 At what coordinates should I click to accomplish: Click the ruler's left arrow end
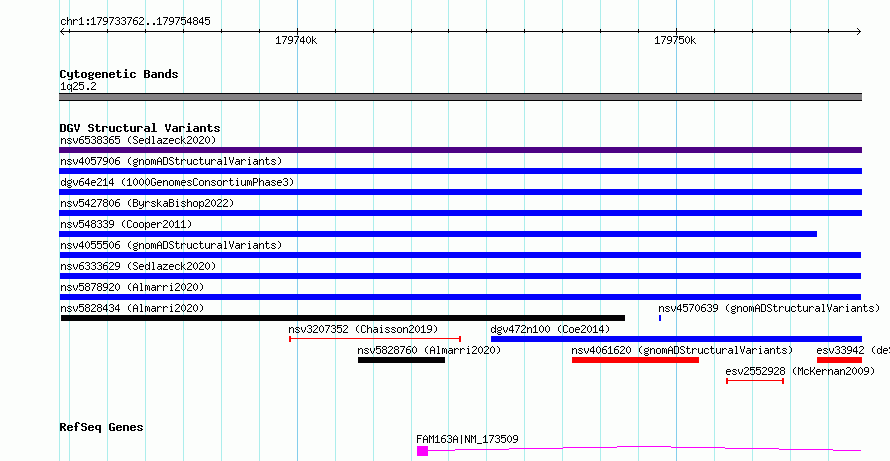(x=62, y=31)
